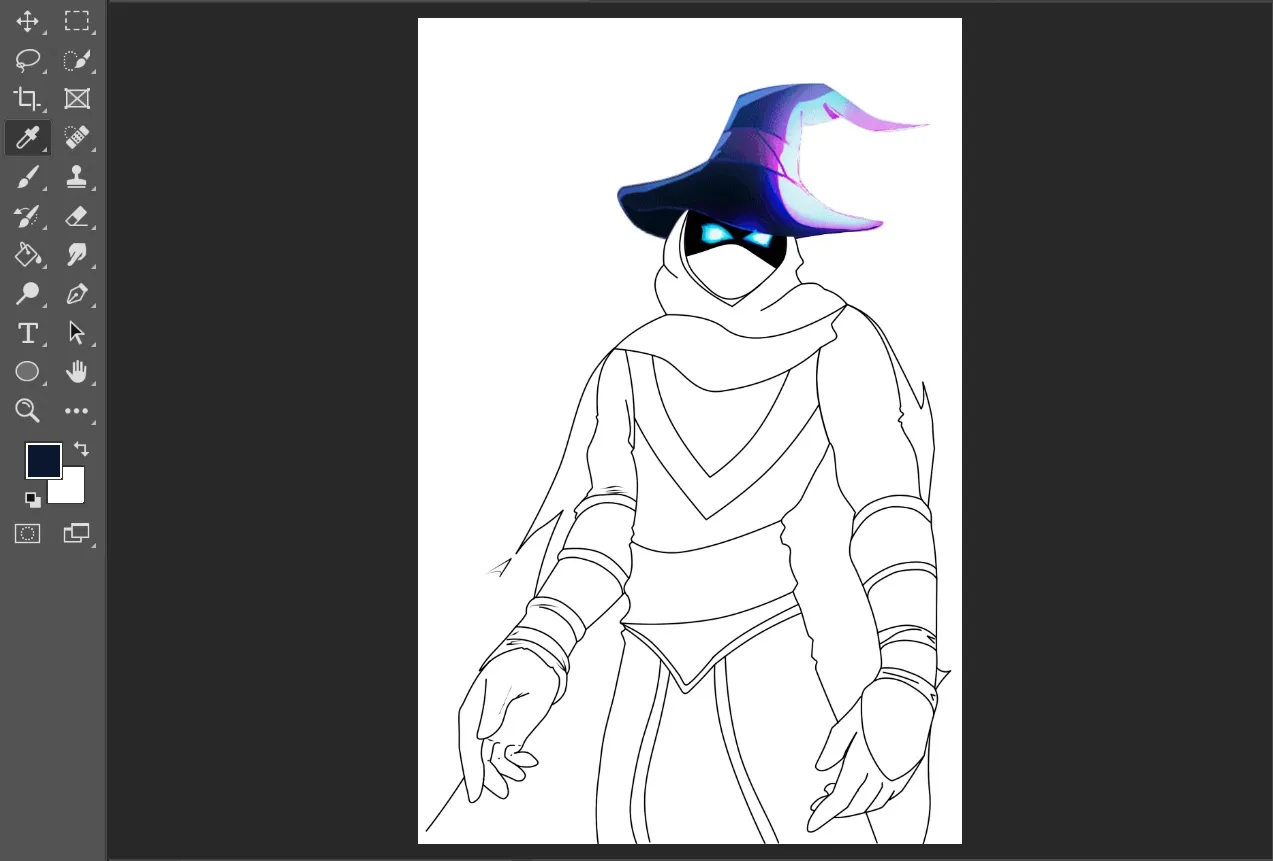Select the Frame tool

point(77,98)
